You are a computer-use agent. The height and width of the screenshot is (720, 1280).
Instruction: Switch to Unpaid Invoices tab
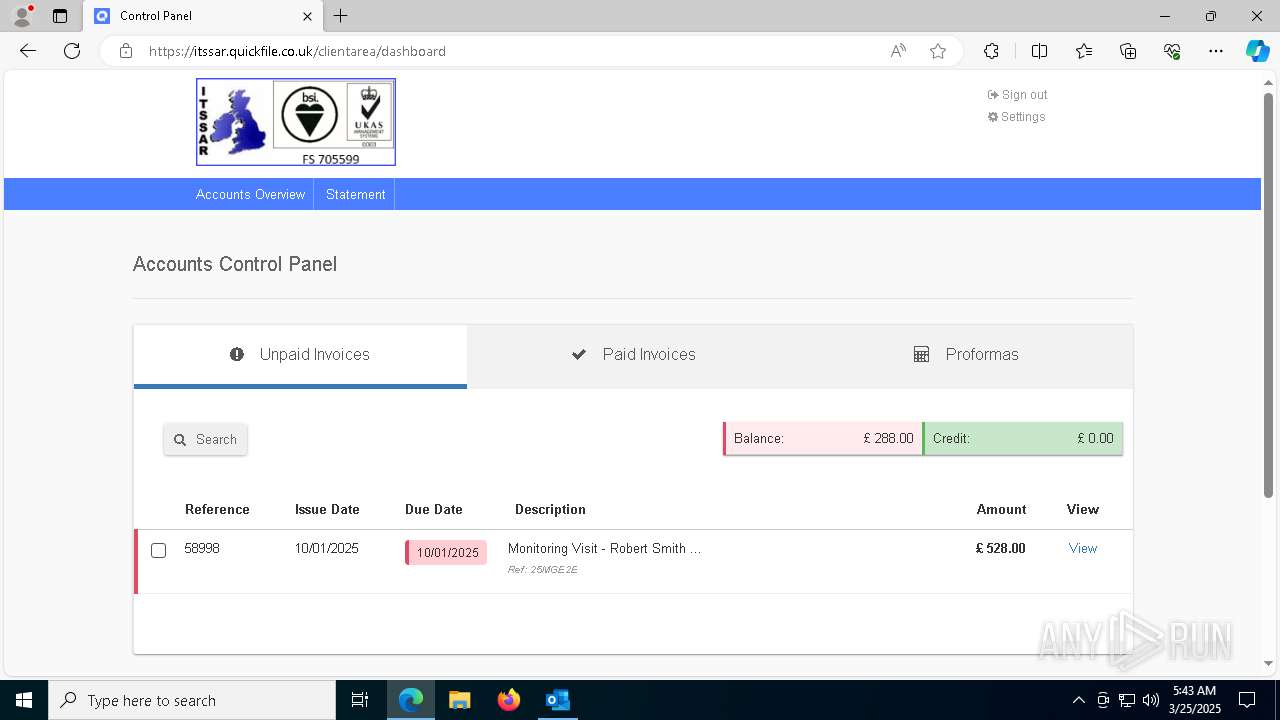click(x=300, y=355)
